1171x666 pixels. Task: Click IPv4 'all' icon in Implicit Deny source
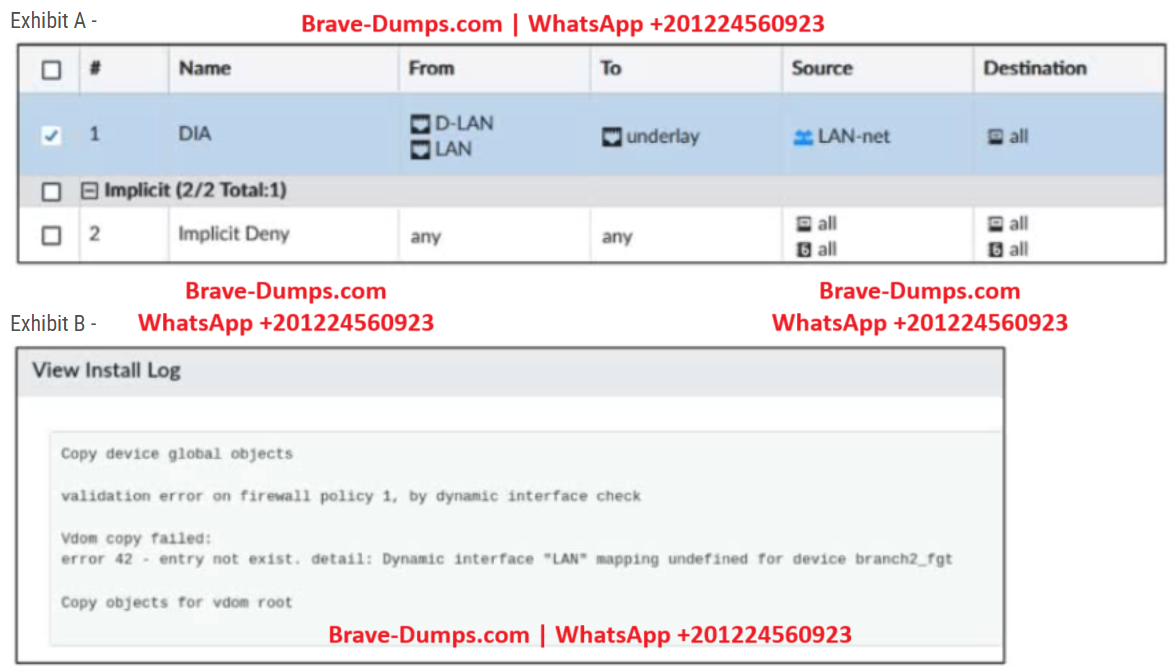(x=803, y=224)
